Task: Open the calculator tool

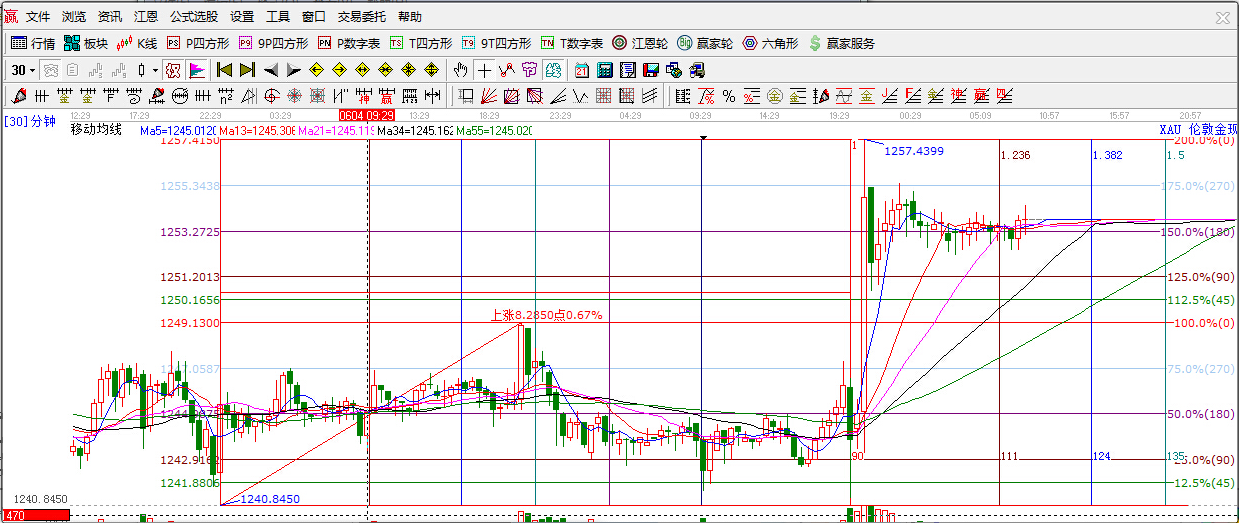Action: pyautogui.click(x=605, y=70)
